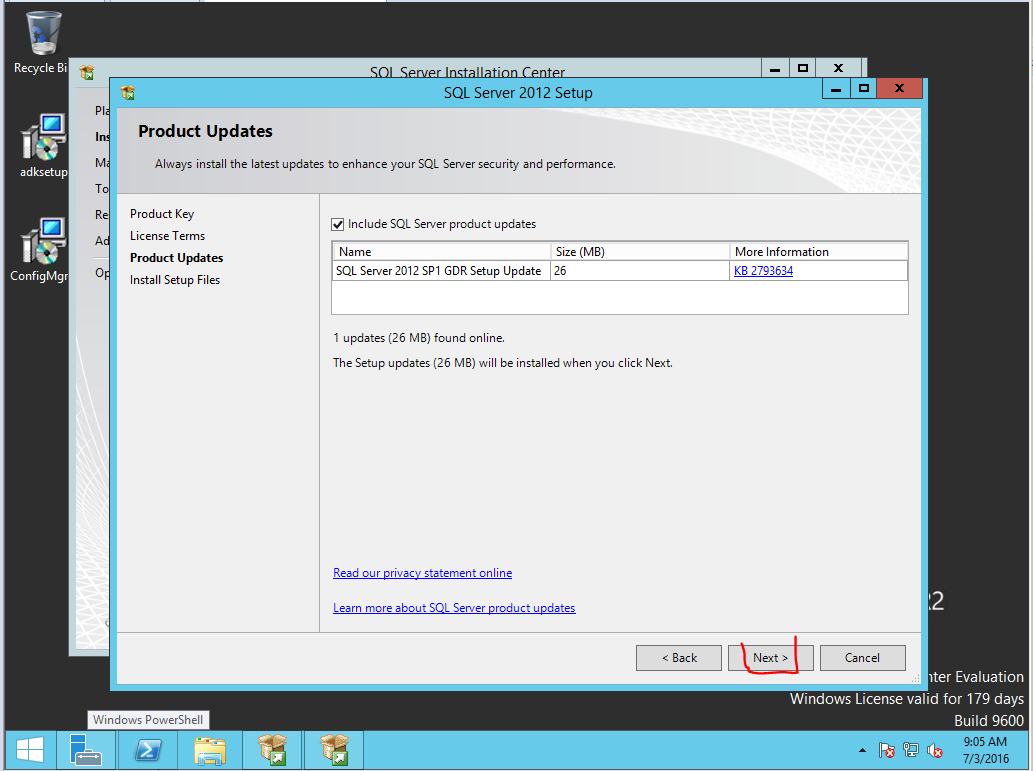Click the size value 26 cell
The width and height of the screenshot is (1033, 771).
pos(640,271)
